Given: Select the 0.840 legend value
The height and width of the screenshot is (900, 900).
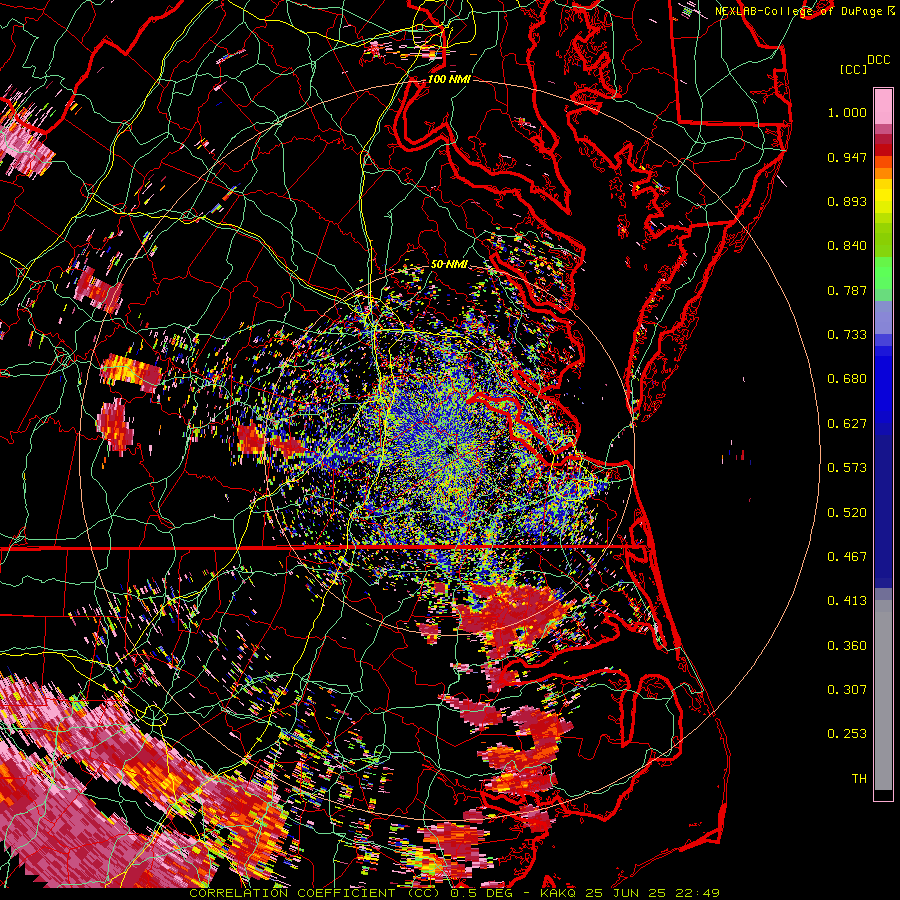Looking at the screenshot, I should click(847, 246).
